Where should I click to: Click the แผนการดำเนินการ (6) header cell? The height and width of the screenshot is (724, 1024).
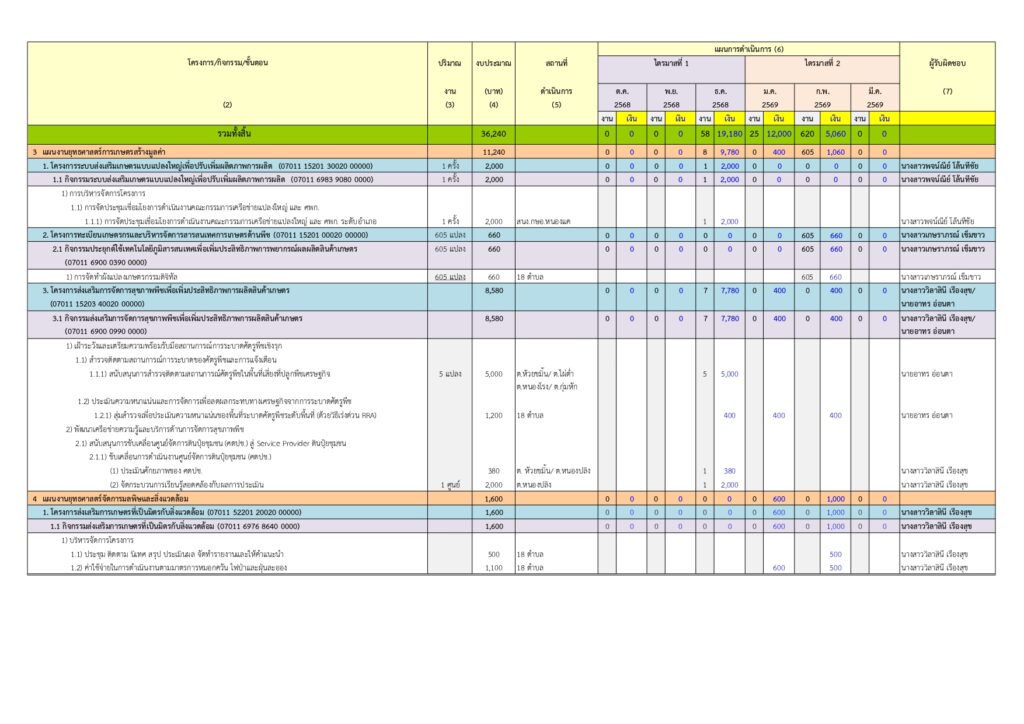pyautogui.click(x=748, y=48)
